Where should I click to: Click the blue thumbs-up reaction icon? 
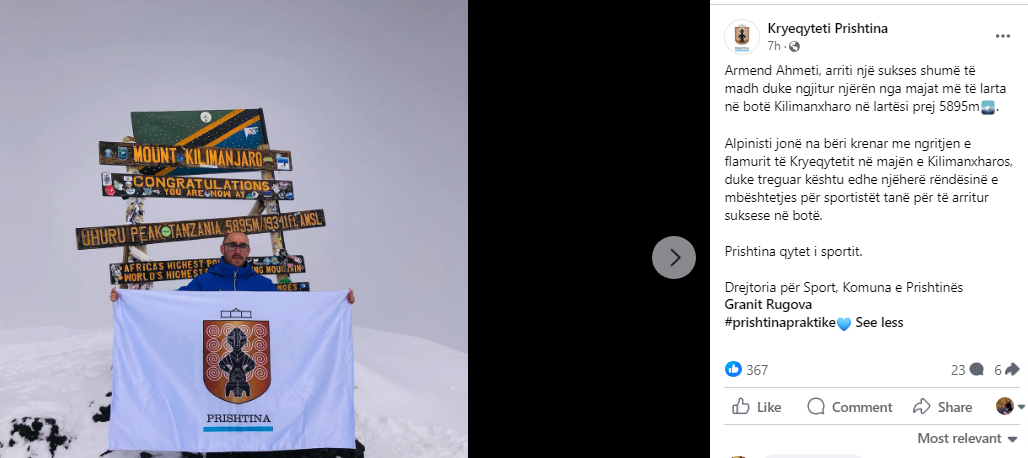[733, 370]
